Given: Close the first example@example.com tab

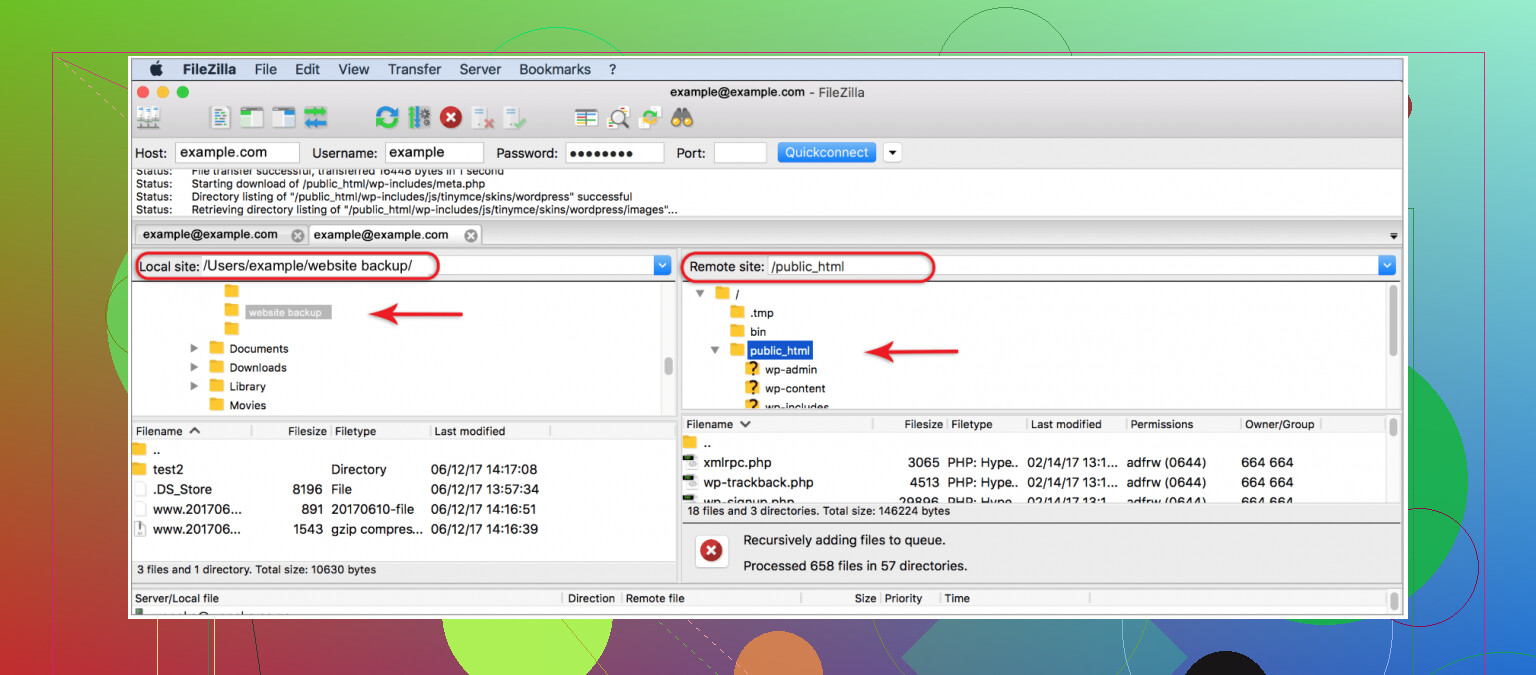Looking at the screenshot, I should [297, 235].
